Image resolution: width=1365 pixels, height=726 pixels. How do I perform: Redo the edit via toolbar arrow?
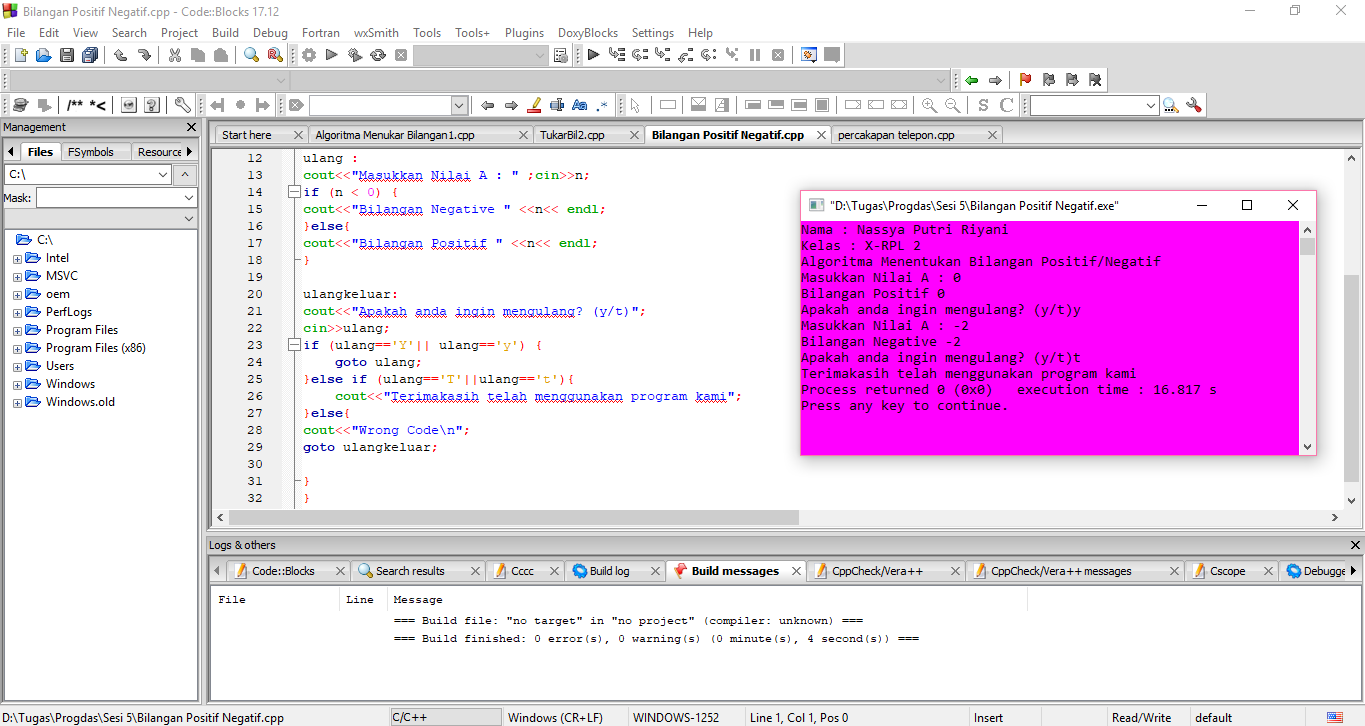[144, 55]
